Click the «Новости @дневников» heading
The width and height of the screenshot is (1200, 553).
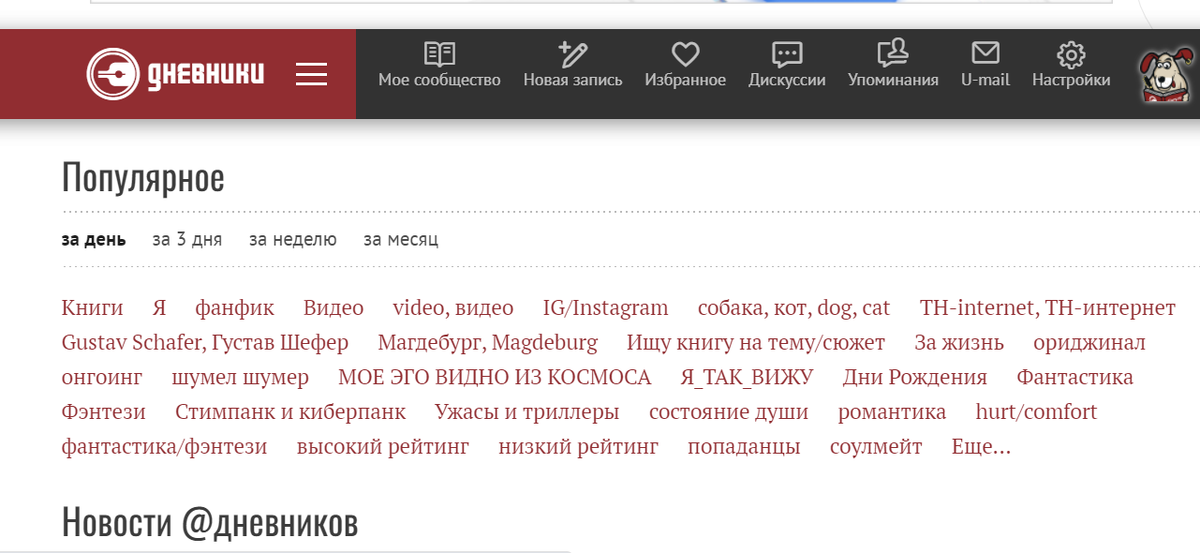(210, 522)
